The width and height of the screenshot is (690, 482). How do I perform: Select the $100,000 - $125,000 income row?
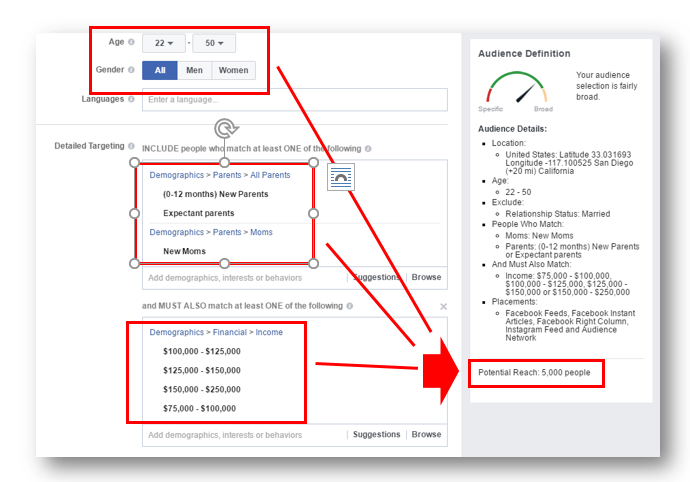(202, 351)
